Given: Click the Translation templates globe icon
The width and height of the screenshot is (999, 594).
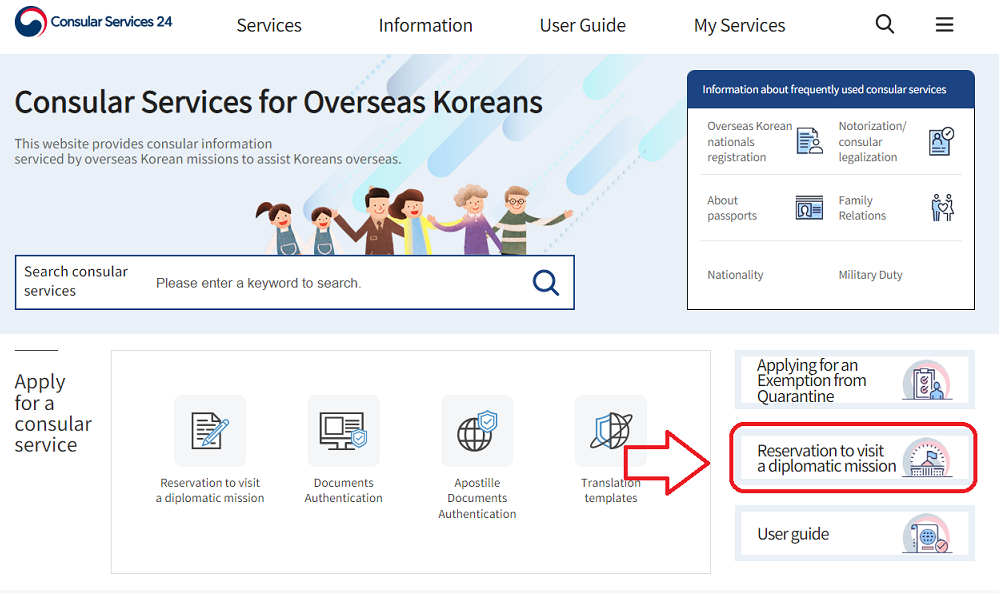Looking at the screenshot, I should click(x=610, y=431).
